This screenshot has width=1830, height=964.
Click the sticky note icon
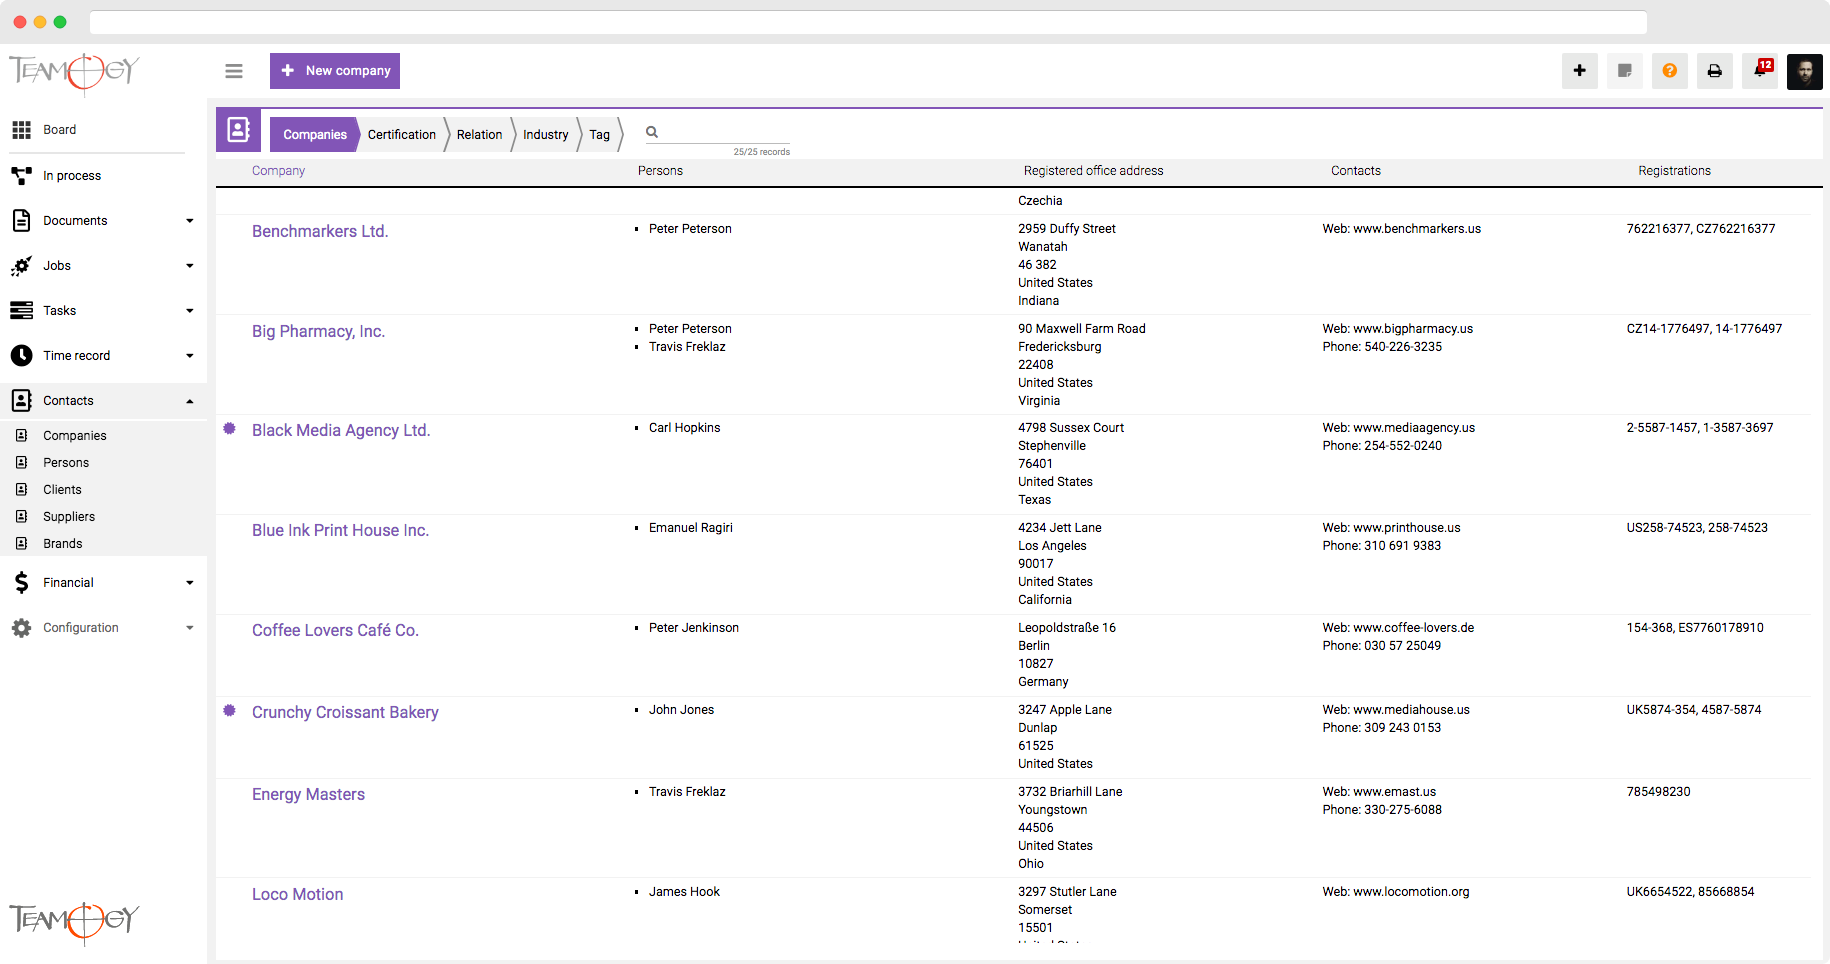pos(1624,71)
